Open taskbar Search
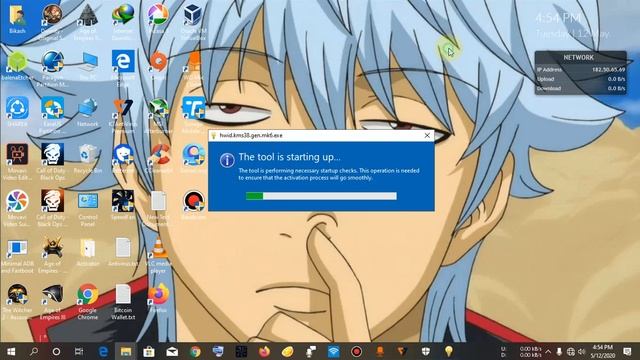This screenshot has width=640, height=360. (x=34, y=351)
